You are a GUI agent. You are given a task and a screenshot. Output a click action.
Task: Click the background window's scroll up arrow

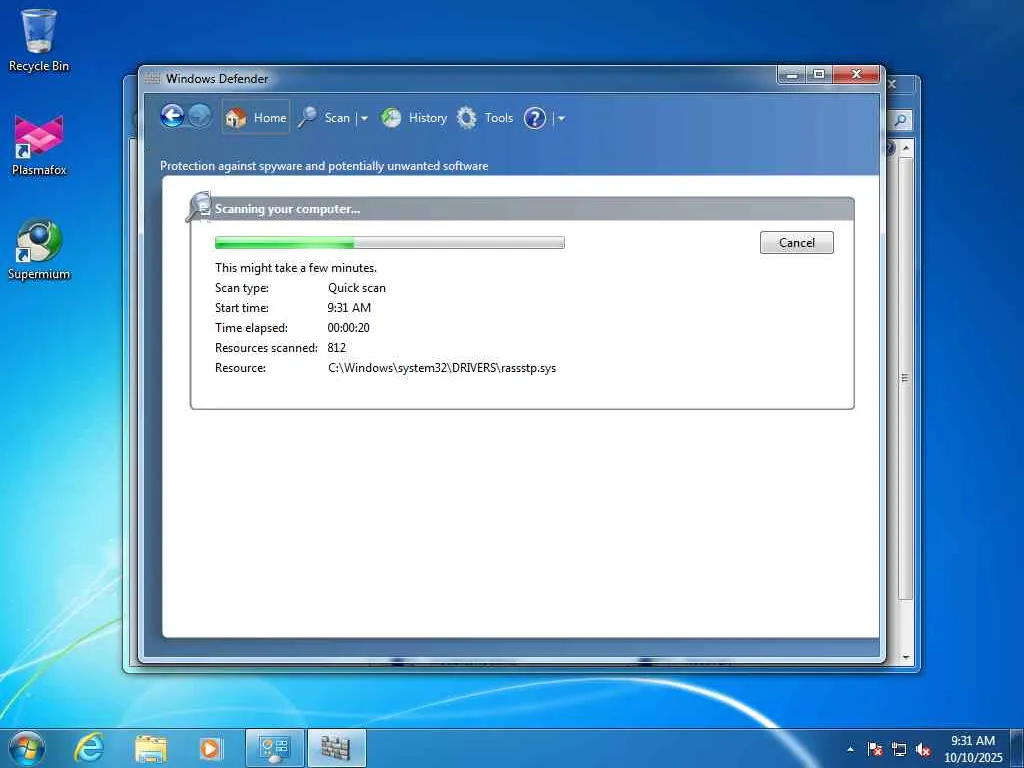(x=906, y=148)
